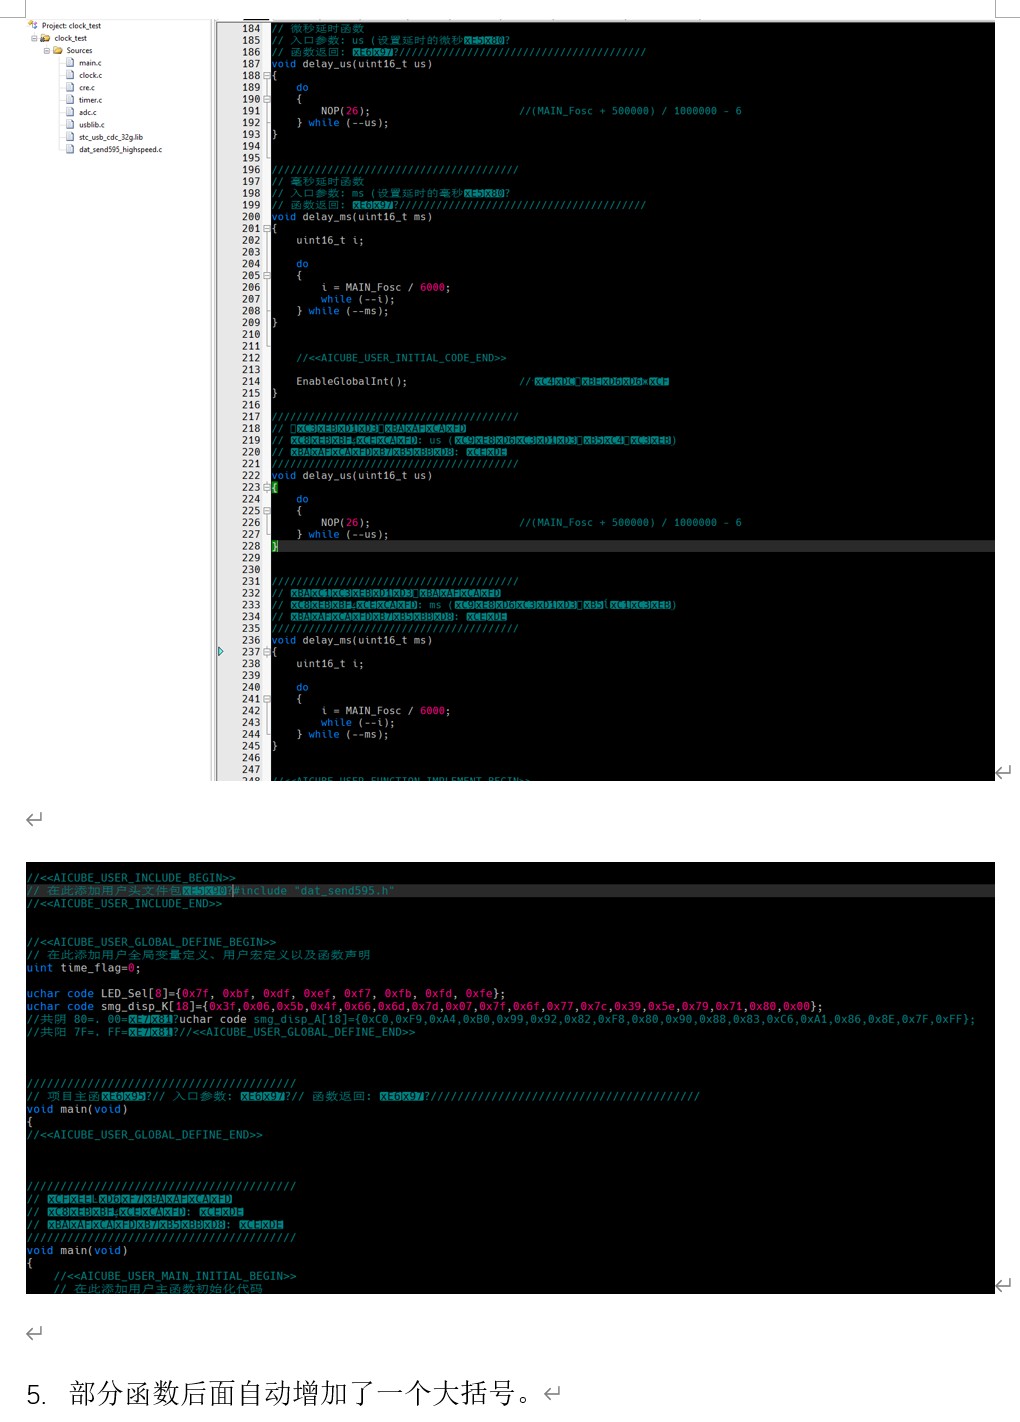Click line 222 'void delay_us(uint16_t us)'
1020x1422 pixels.
tap(352, 476)
